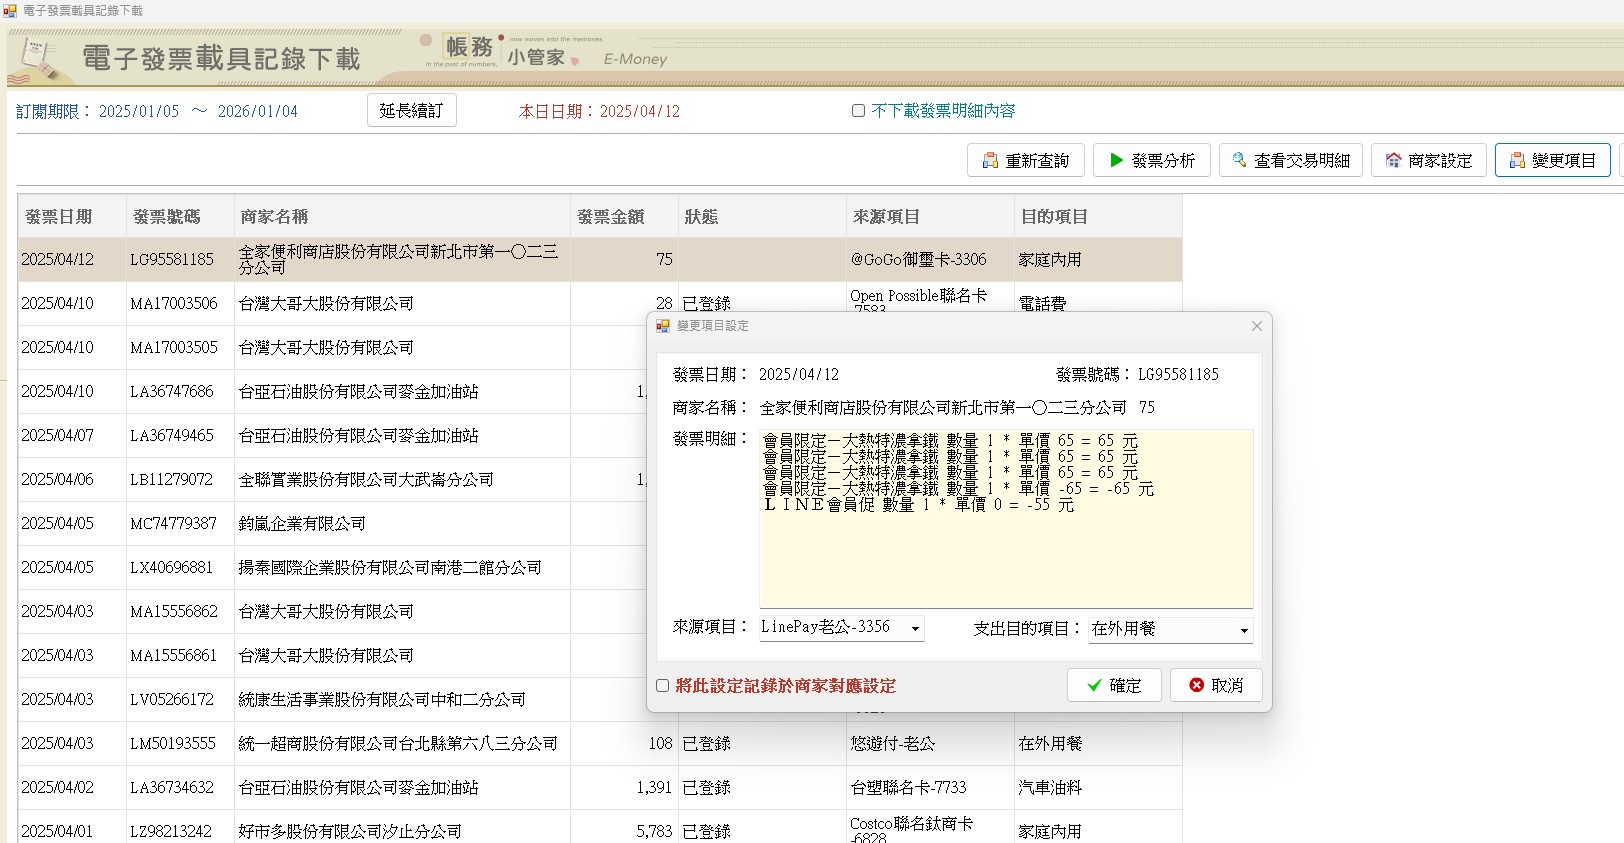Click the red cancel icon on 取消

point(1196,685)
